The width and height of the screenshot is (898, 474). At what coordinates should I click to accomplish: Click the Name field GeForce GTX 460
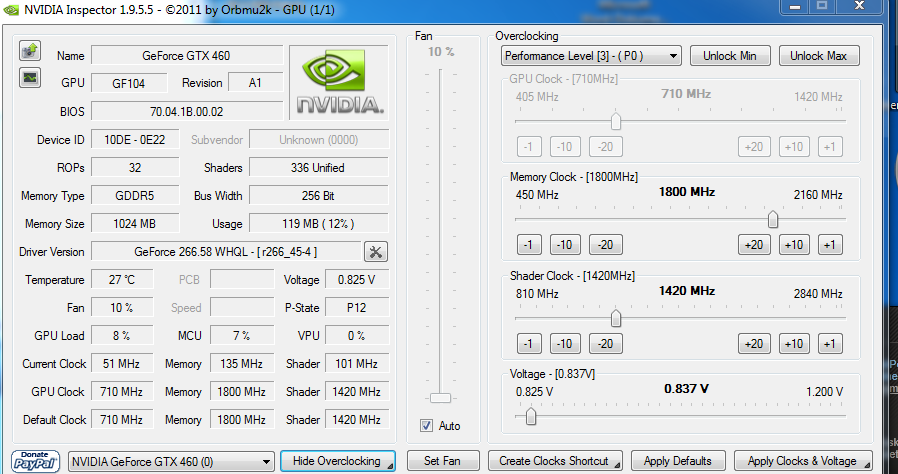point(187,56)
